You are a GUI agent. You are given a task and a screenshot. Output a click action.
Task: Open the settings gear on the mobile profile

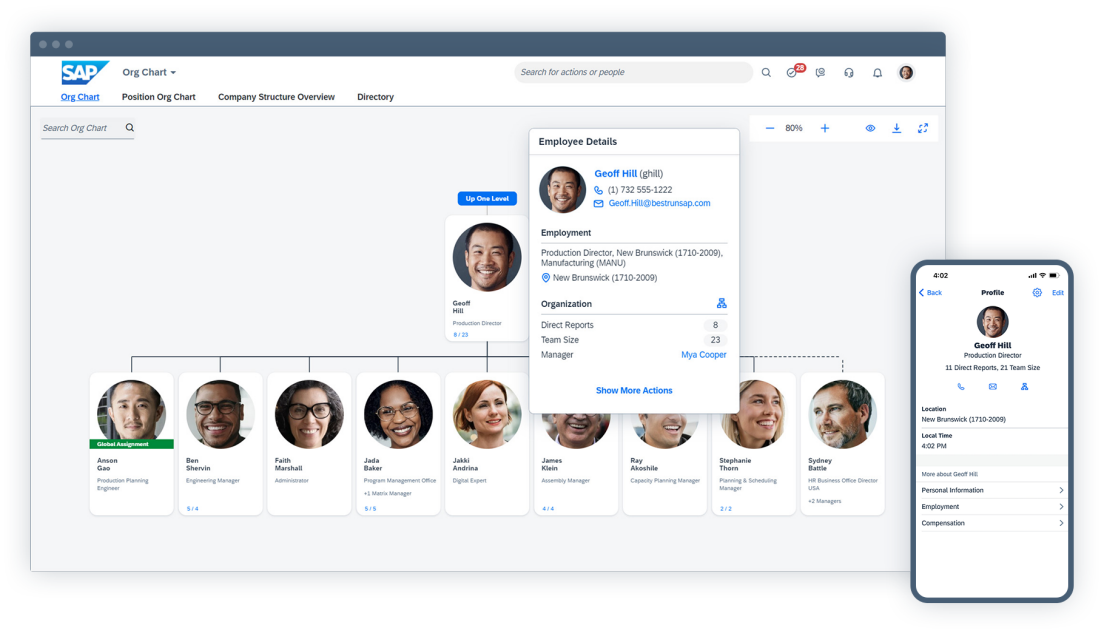(x=1037, y=293)
